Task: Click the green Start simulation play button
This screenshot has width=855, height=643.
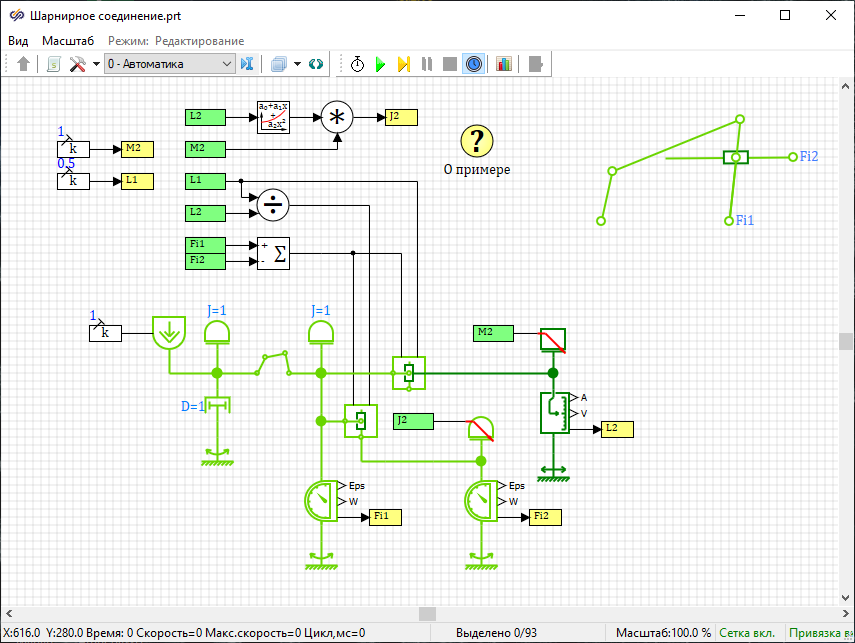Action: [x=380, y=64]
